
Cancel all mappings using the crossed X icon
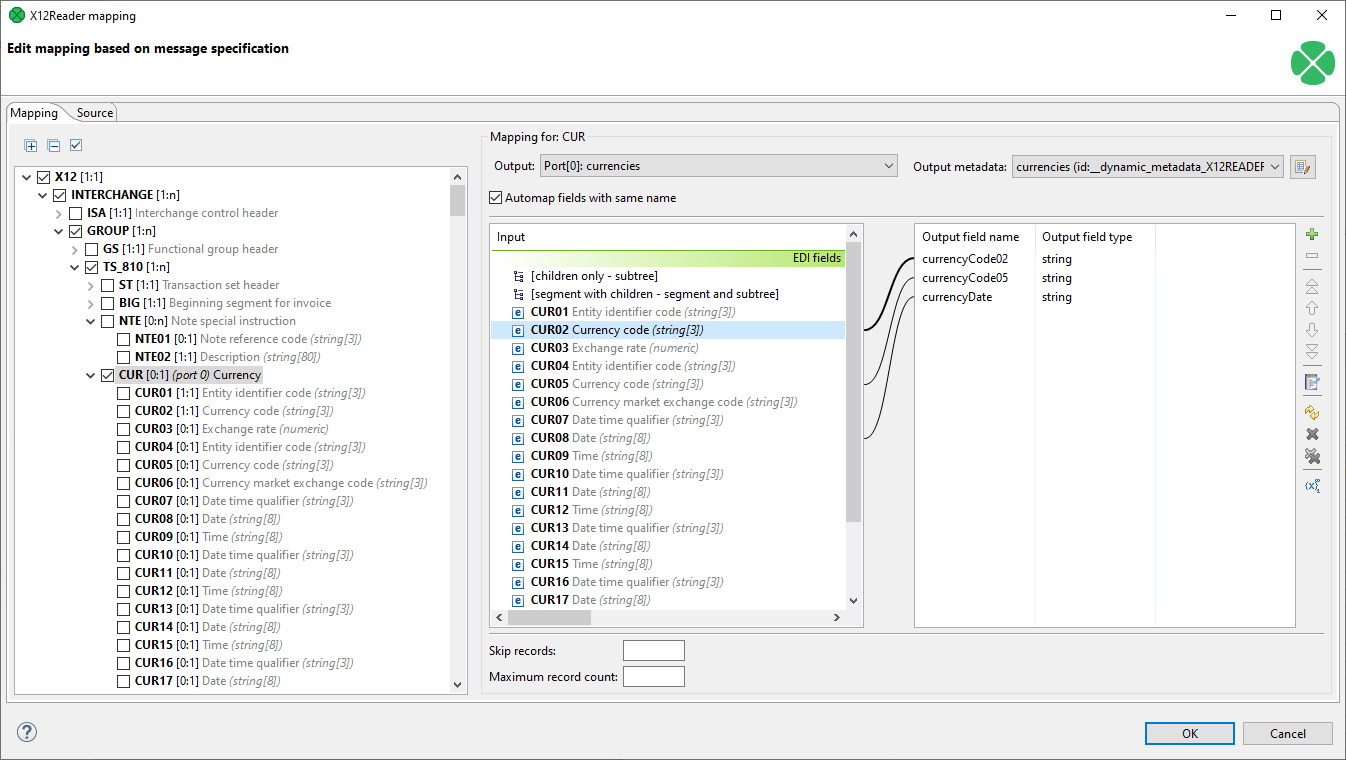(x=1311, y=456)
